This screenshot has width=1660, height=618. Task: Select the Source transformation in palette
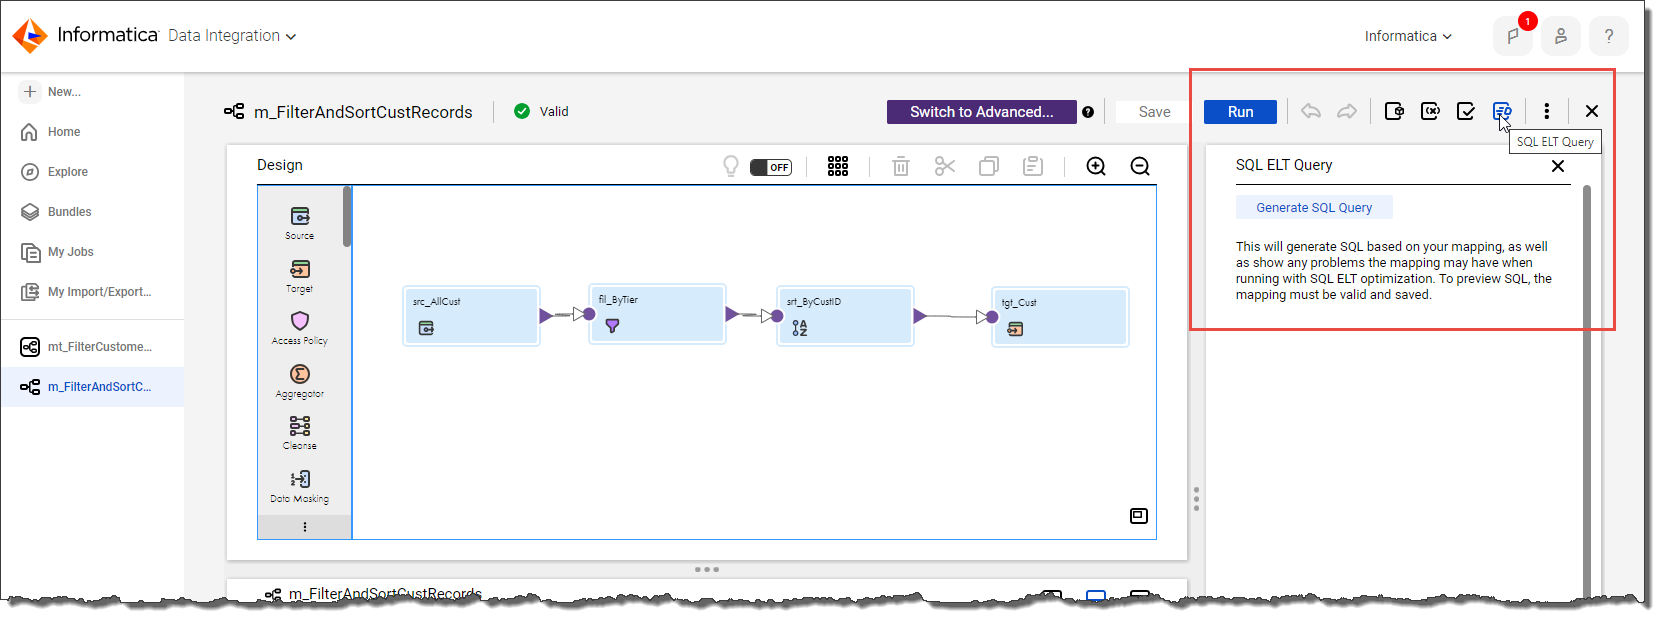coord(300,223)
